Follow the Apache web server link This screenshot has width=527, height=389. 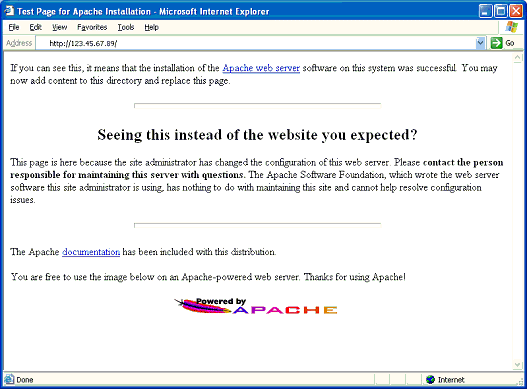[261, 68]
